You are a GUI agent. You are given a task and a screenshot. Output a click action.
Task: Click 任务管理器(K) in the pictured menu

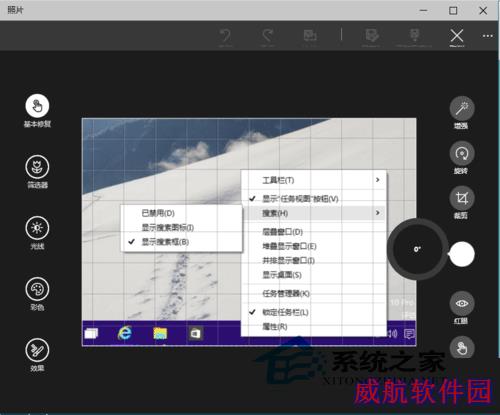click(x=286, y=293)
